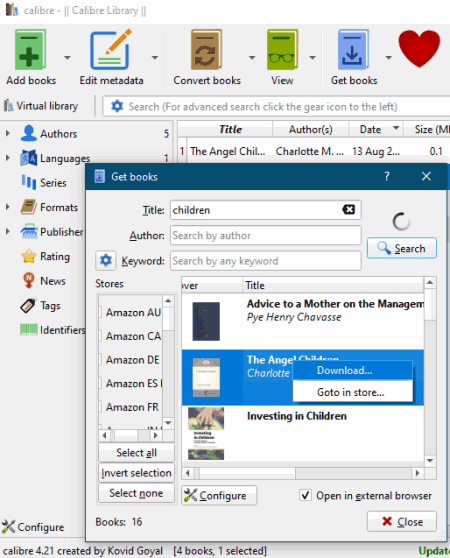The height and width of the screenshot is (558, 450).
Task: Click the gear icon beside Keyword
Action: click(x=106, y=260)
